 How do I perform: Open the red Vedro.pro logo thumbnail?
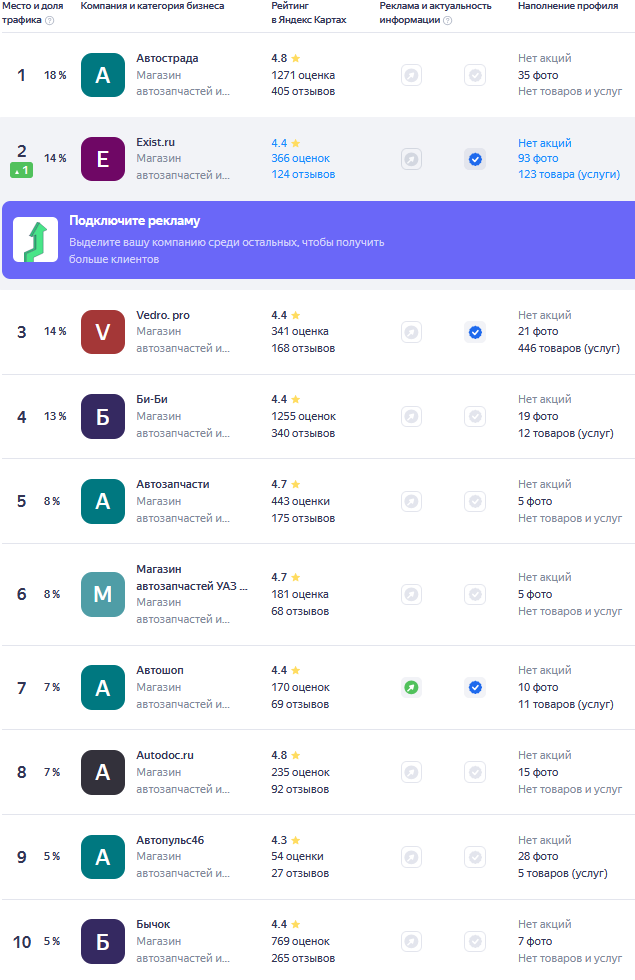point(103,332)
